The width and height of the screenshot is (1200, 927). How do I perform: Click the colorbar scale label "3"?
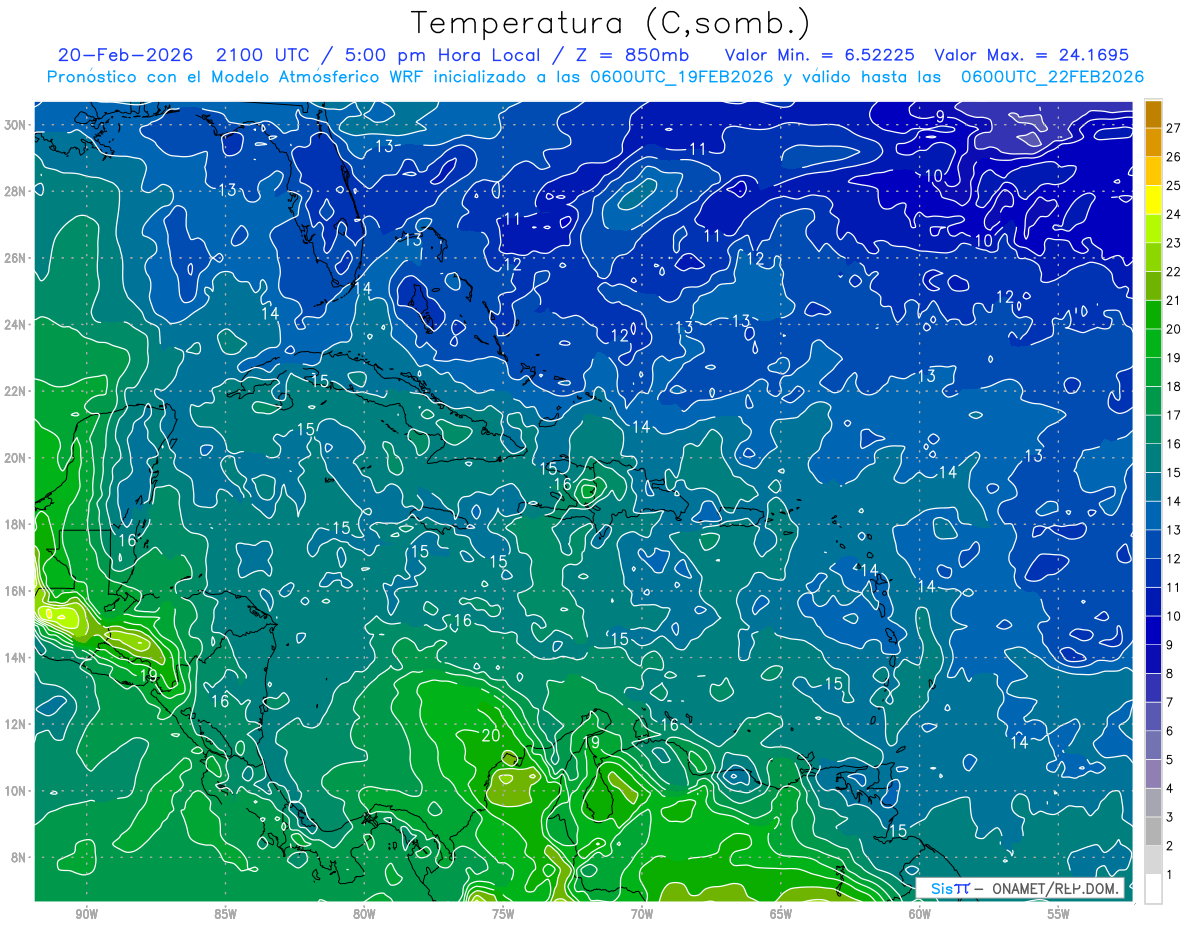[x=1170, y=817]
